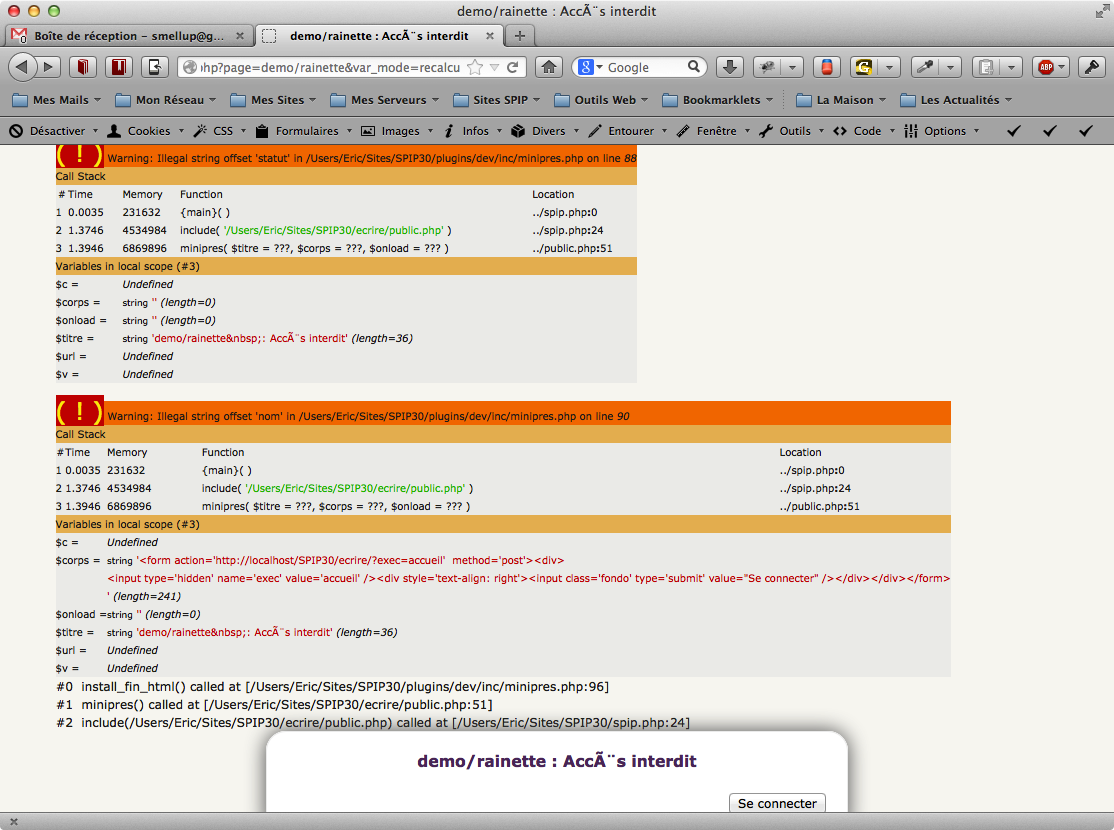
Task: Open the Mes Mails bookmarks folder
Action: [x=57, y=99]
